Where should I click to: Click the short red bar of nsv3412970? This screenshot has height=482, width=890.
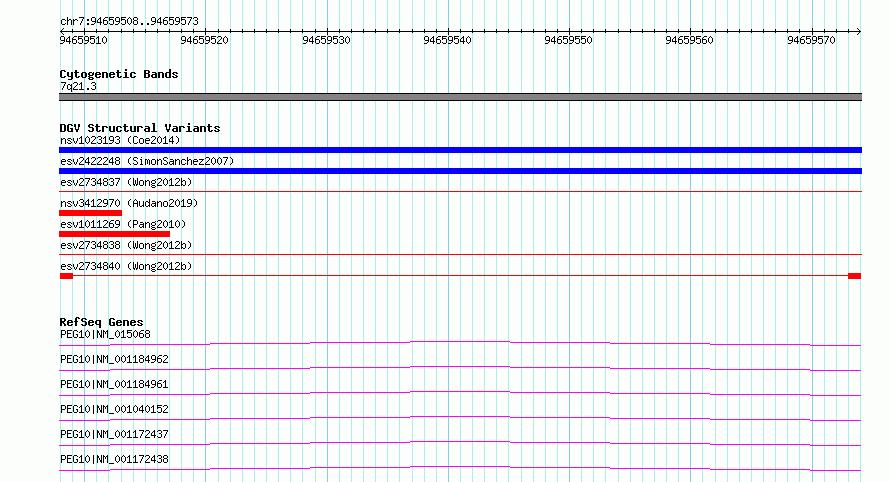(x=90, y=213)
